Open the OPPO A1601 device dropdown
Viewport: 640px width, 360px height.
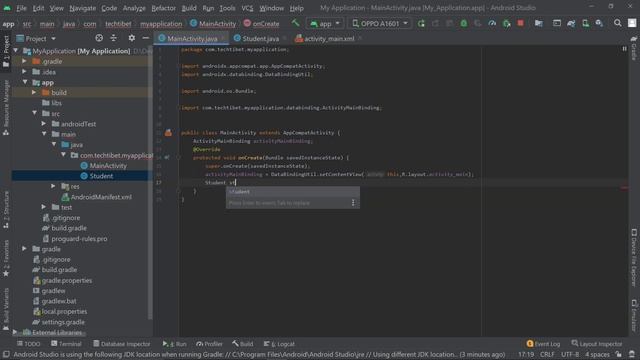pos(380,24)
